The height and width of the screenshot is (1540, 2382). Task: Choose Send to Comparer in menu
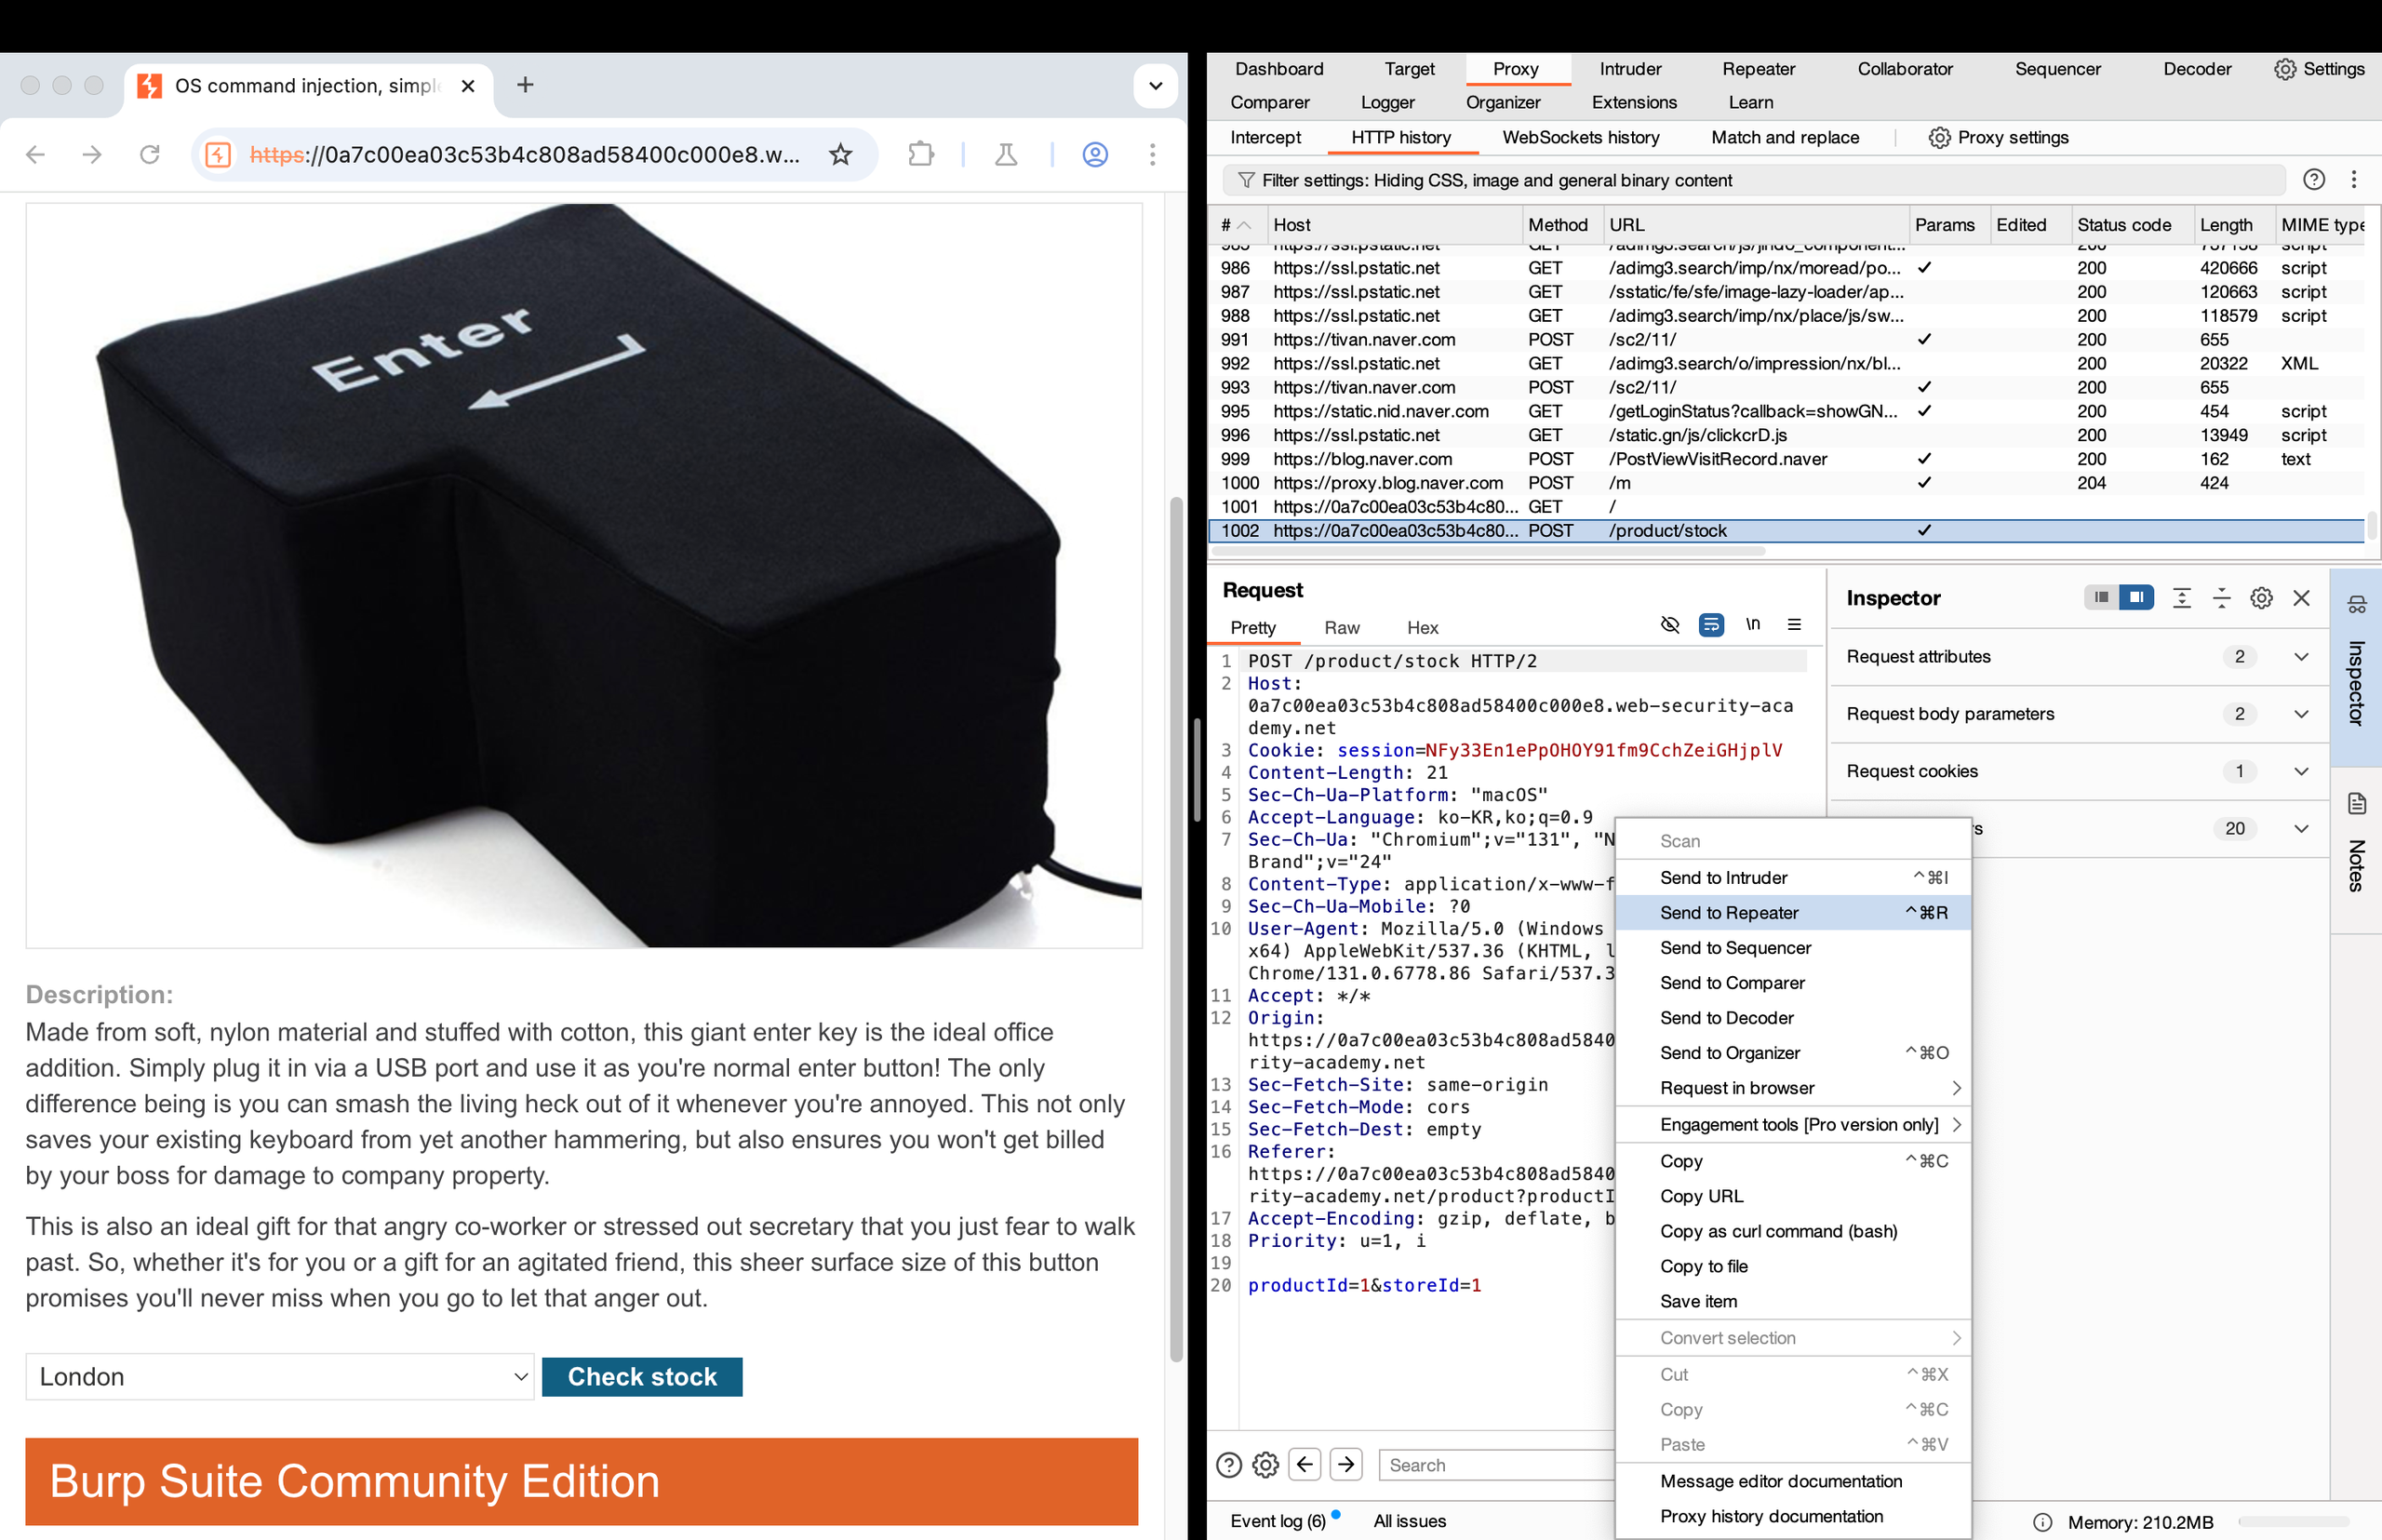(1793, 982)
